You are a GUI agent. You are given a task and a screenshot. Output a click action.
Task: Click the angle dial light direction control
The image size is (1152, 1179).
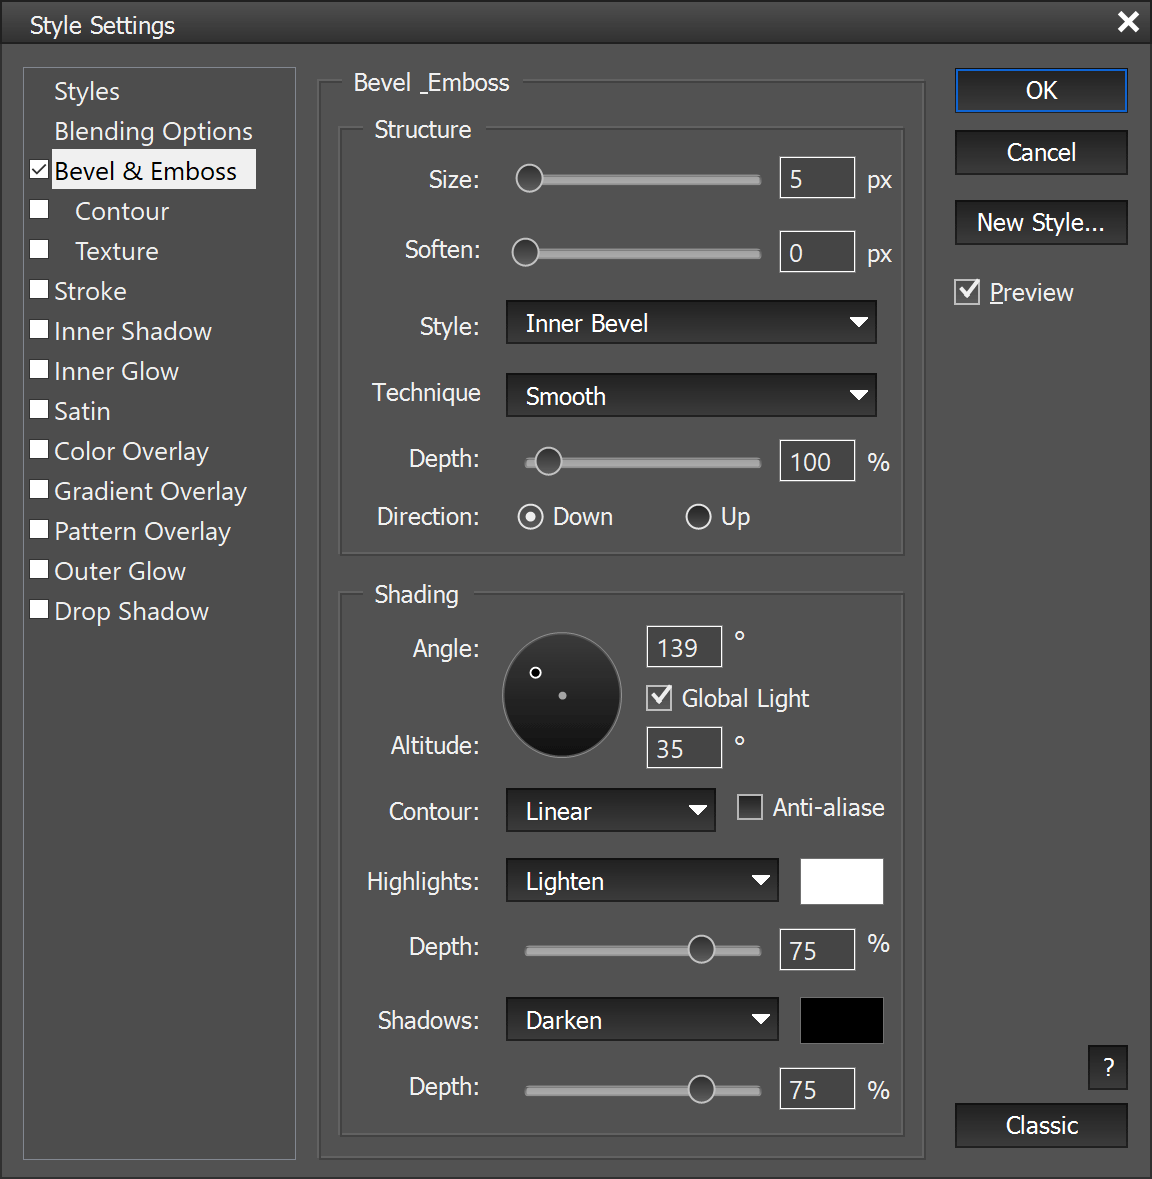562,695
